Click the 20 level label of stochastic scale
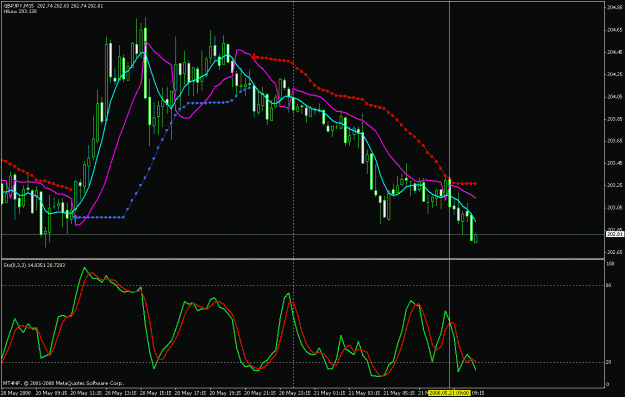This screenshot has height=397, width=625. pyautogui.click(x=609, y=362)
